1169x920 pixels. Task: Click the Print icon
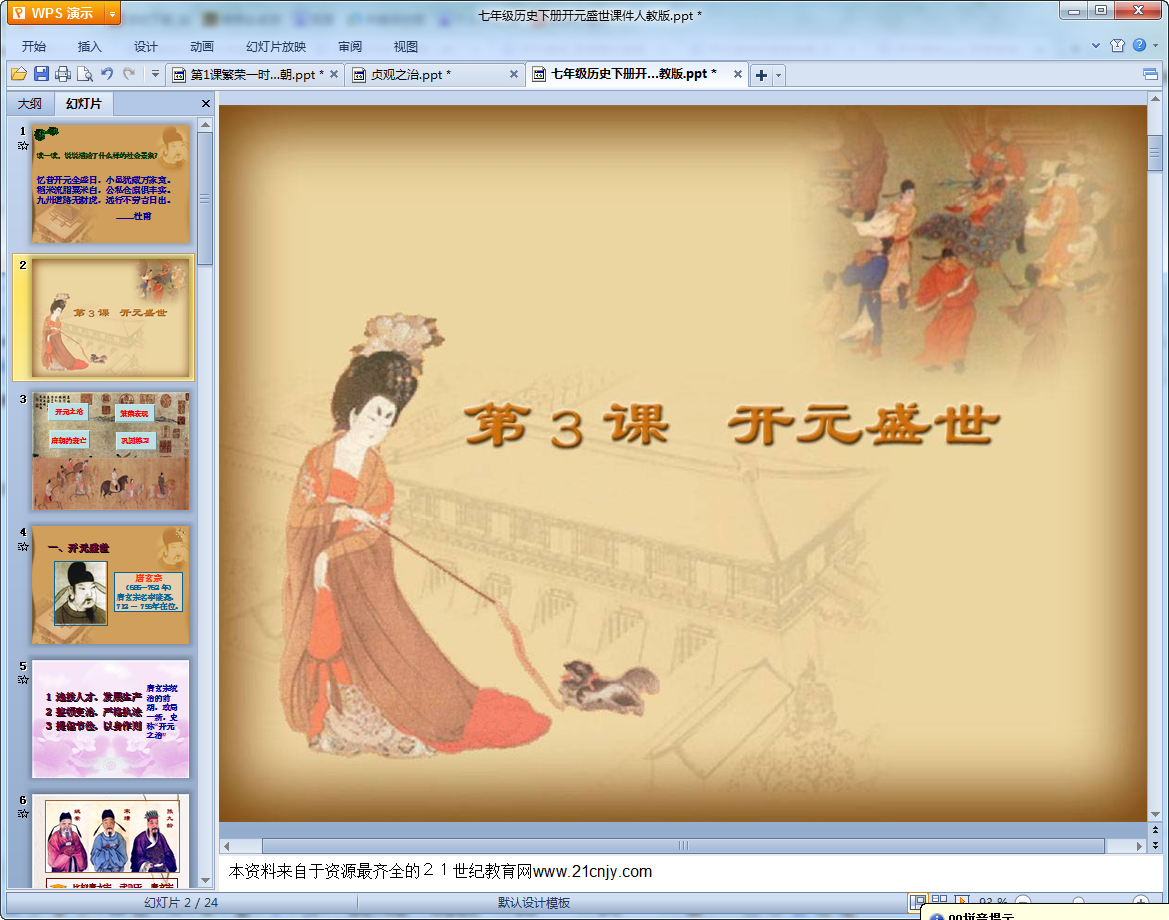[x=63, y=74]
